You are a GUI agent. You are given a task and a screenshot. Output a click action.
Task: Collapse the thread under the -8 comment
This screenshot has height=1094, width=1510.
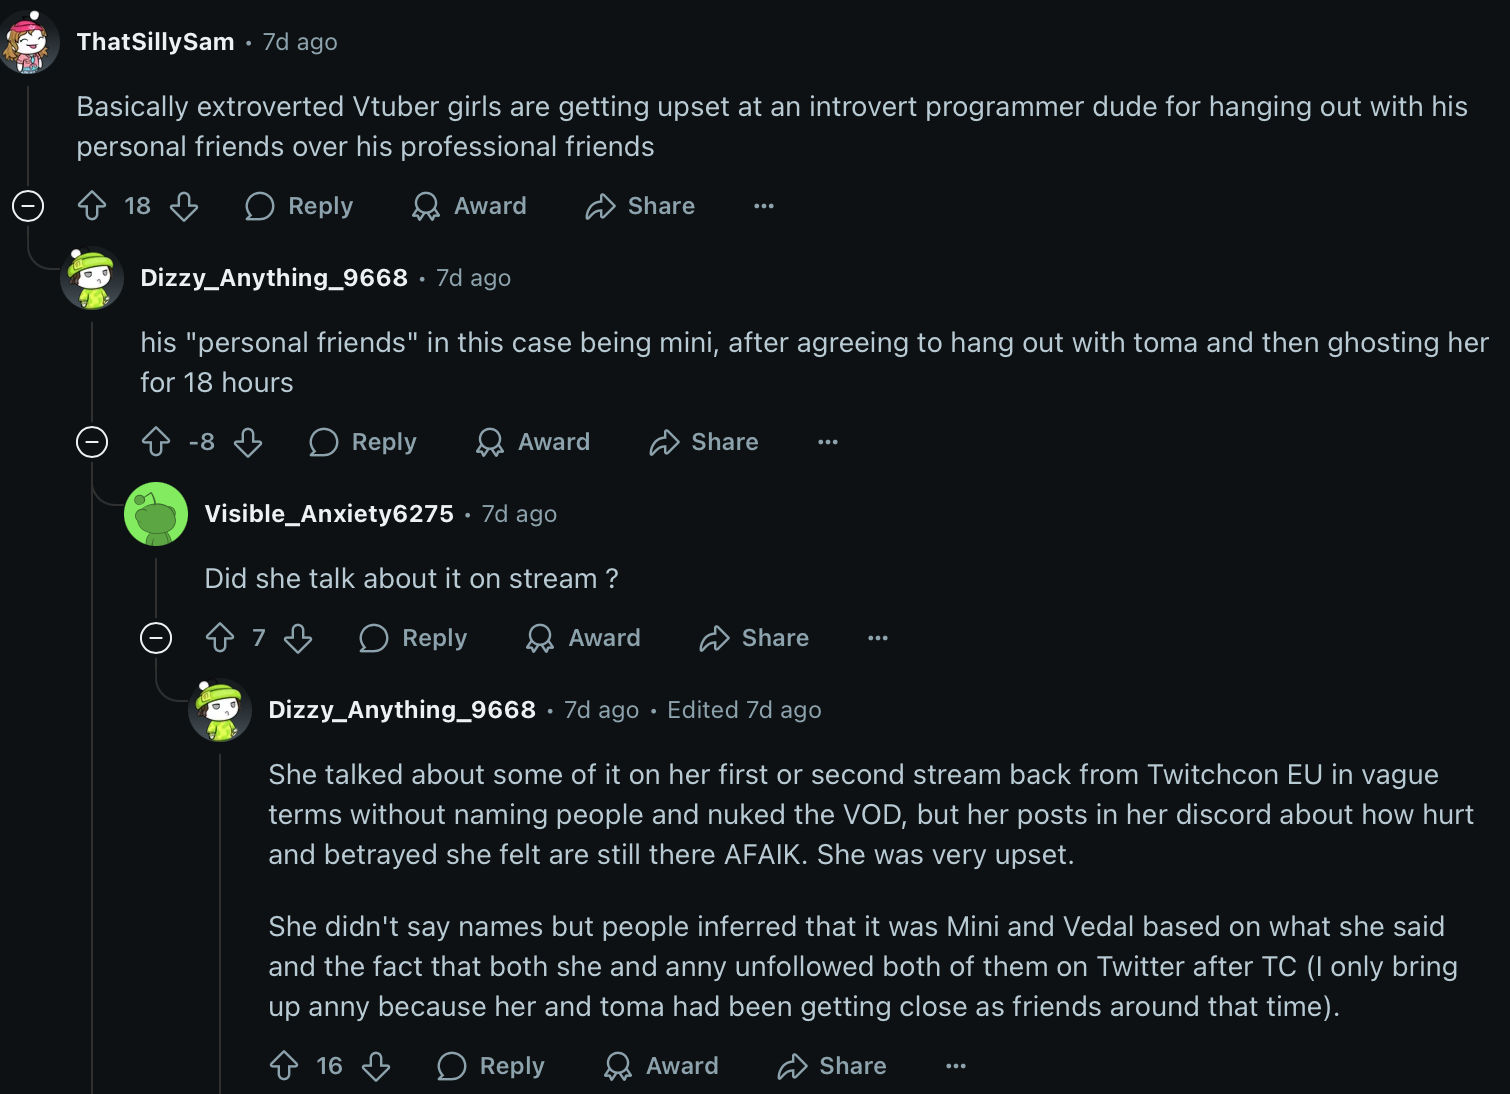tap(92, 442)
